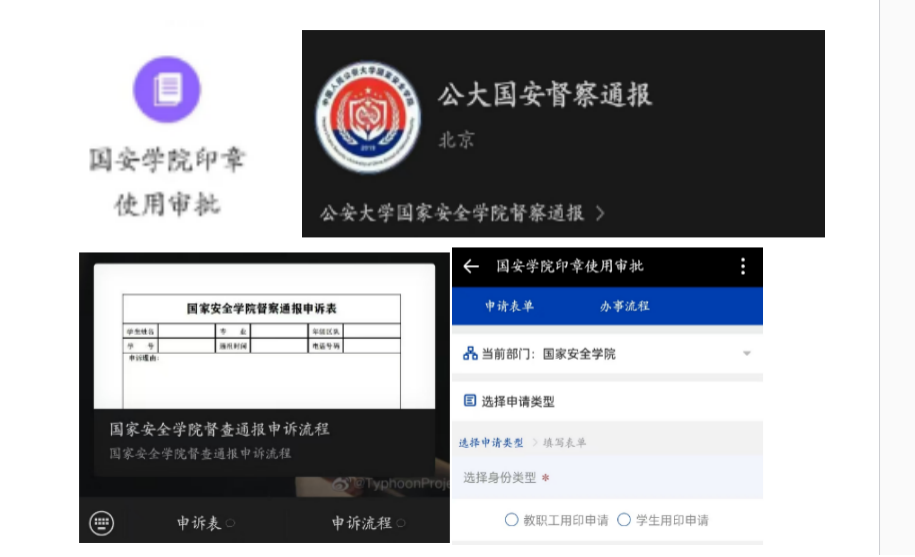
Task: Select the 选择身份类型 field label
Action: pos(500,478)
